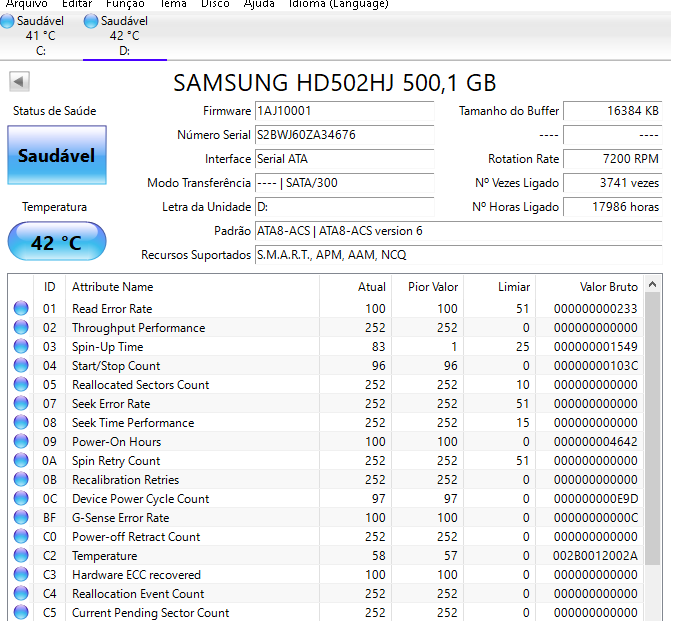Image resolution: width=684 pixels, height=624 pixels.
Task: Click the buffer size 16384 KB field
Action: pyautogui.click(x=613, y=111)
